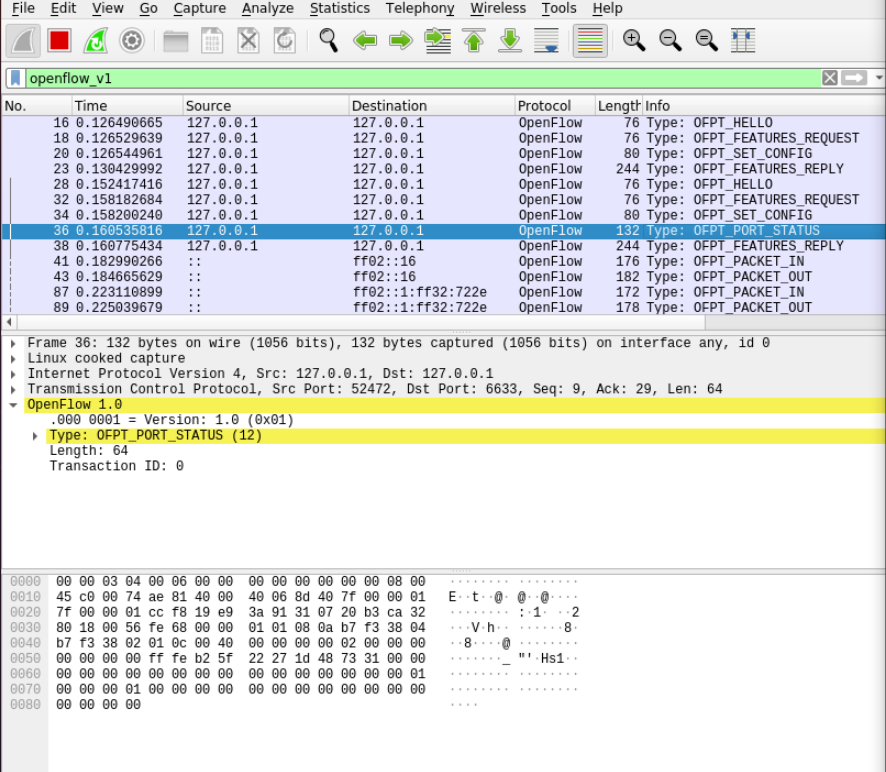
Task: Close this capture file icon
Action: [248, 41]
